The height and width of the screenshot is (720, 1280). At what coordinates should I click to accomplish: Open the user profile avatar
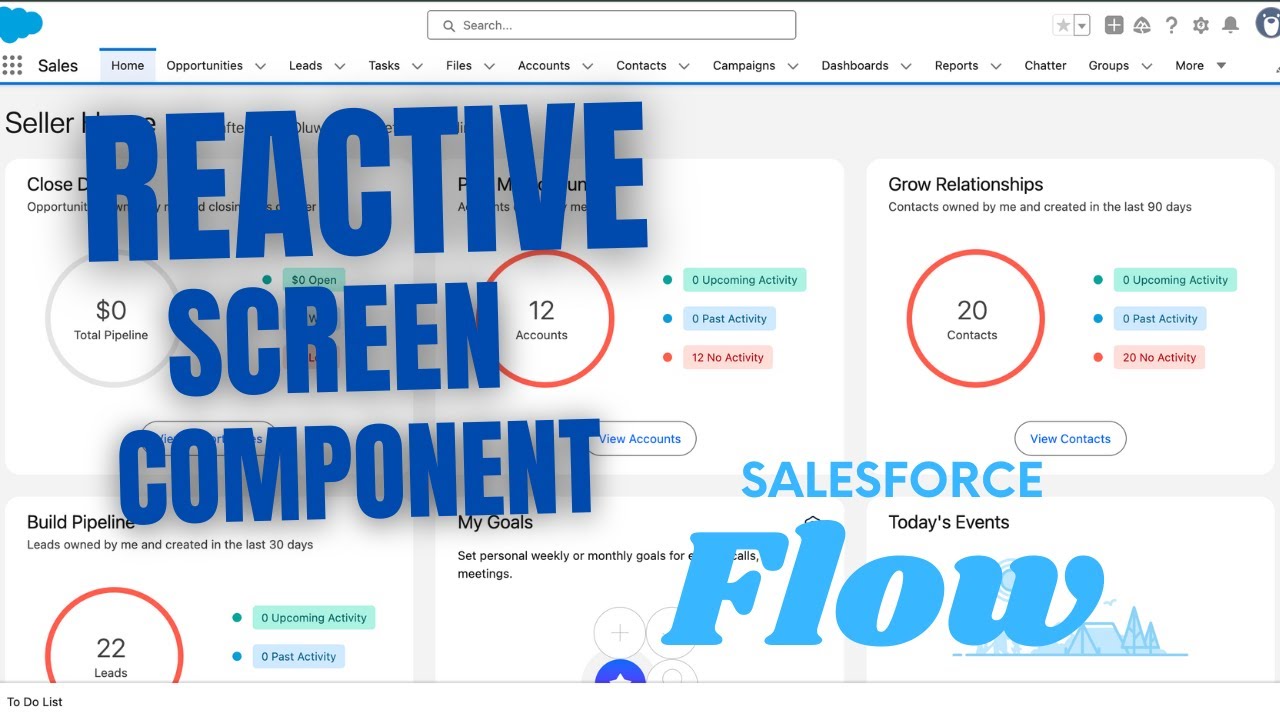1268,22
